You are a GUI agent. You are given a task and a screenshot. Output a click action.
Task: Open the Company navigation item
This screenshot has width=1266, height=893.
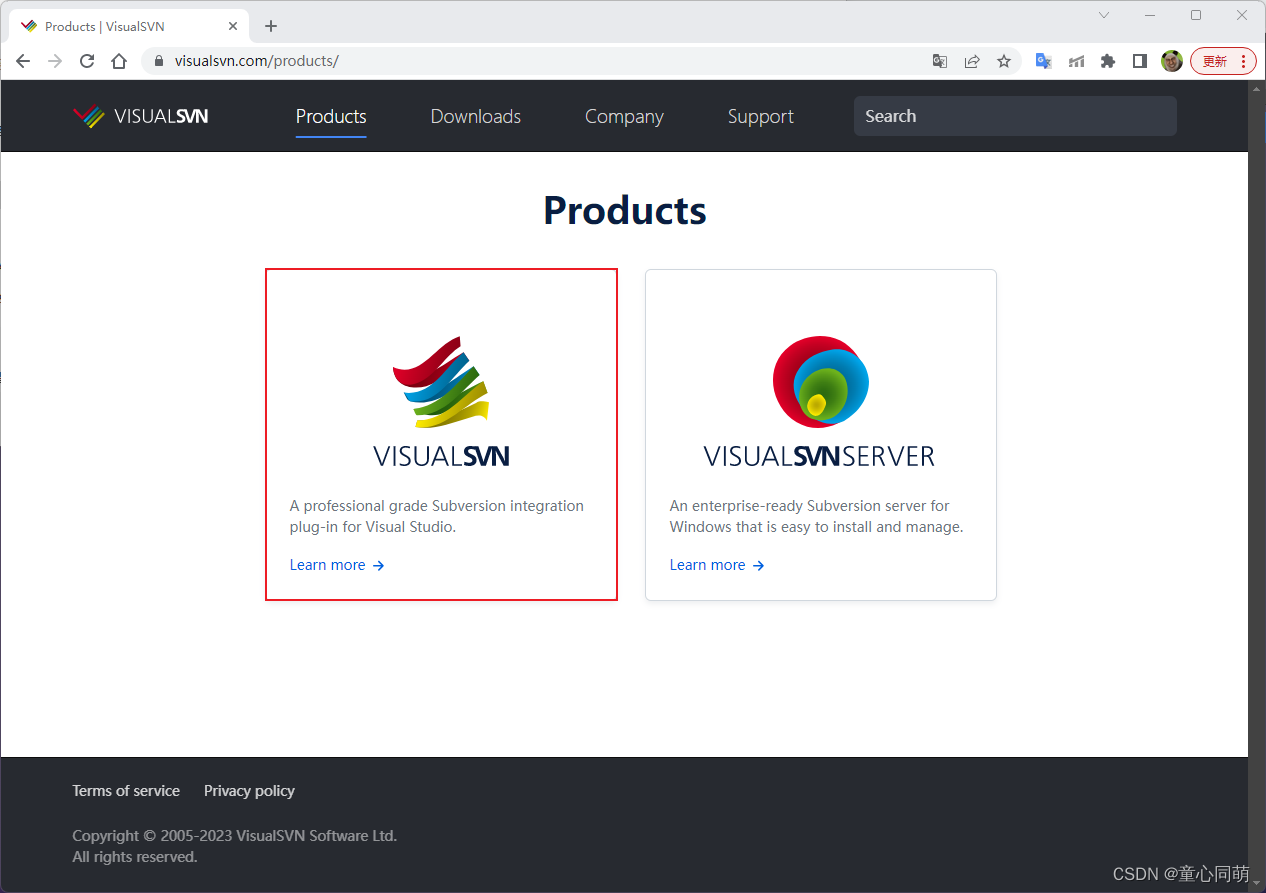click(x=624, y=116)
